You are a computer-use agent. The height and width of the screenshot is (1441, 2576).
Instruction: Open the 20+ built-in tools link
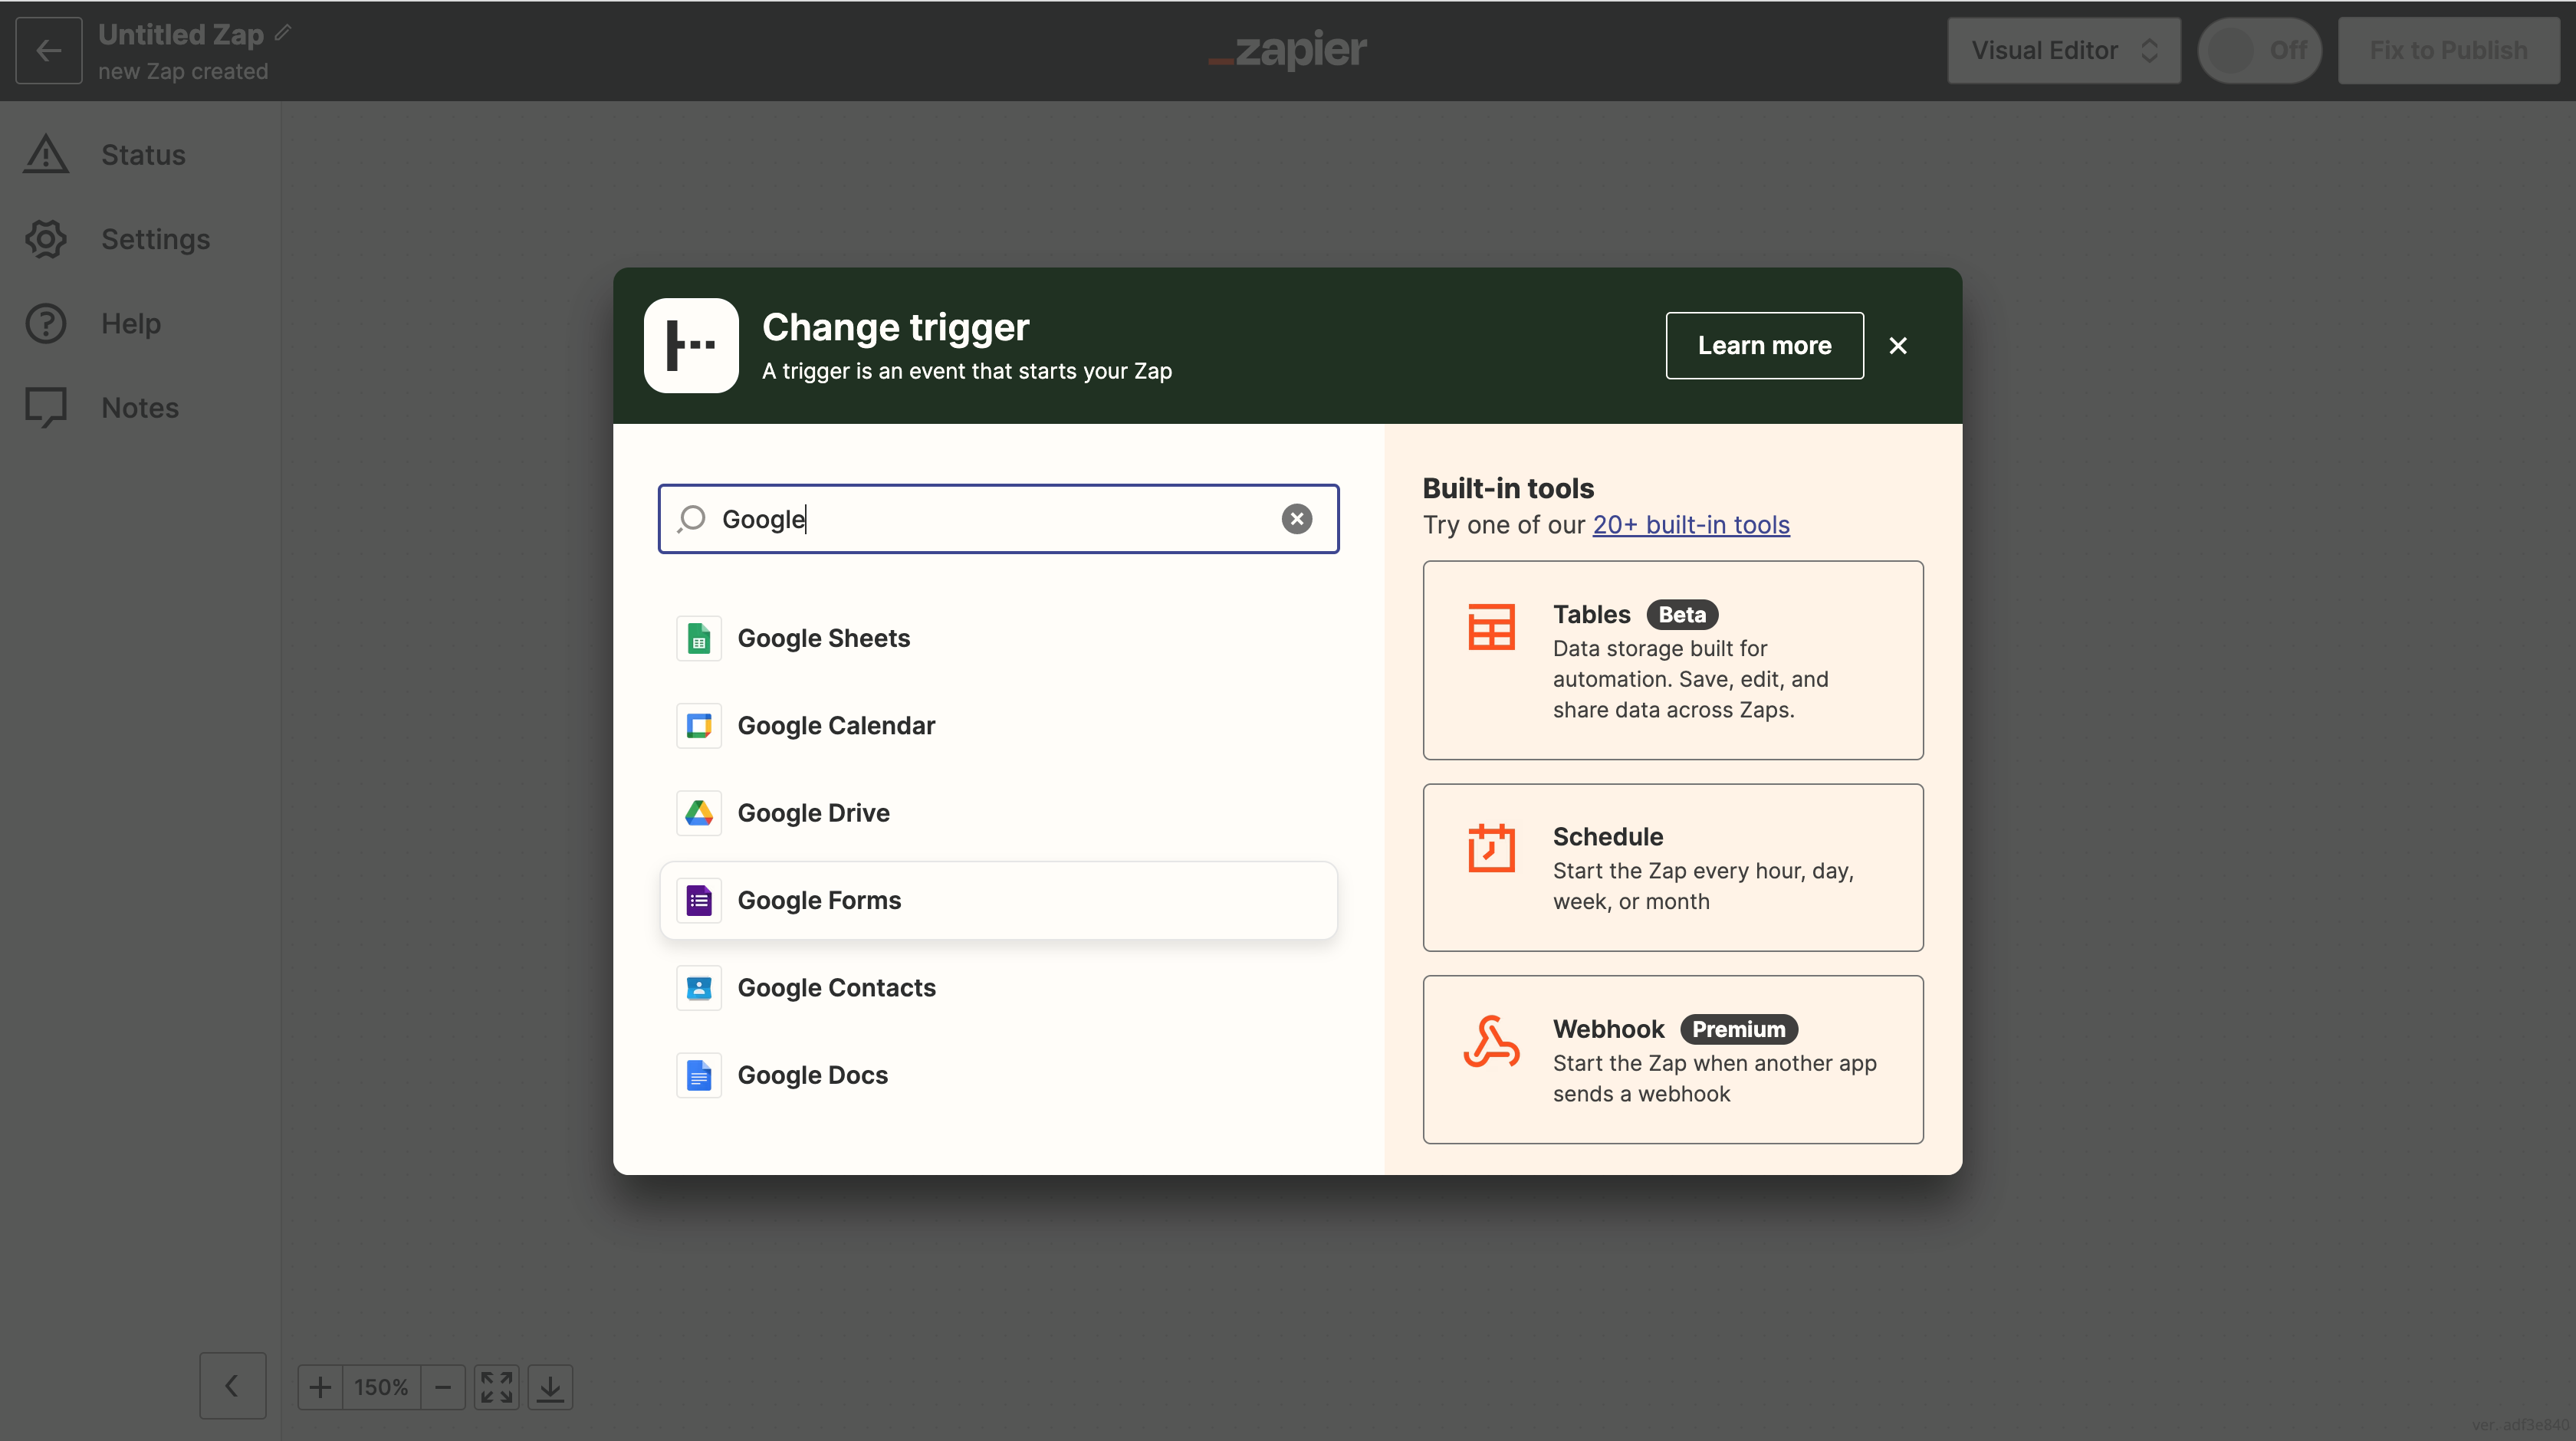pos(1691,524)
